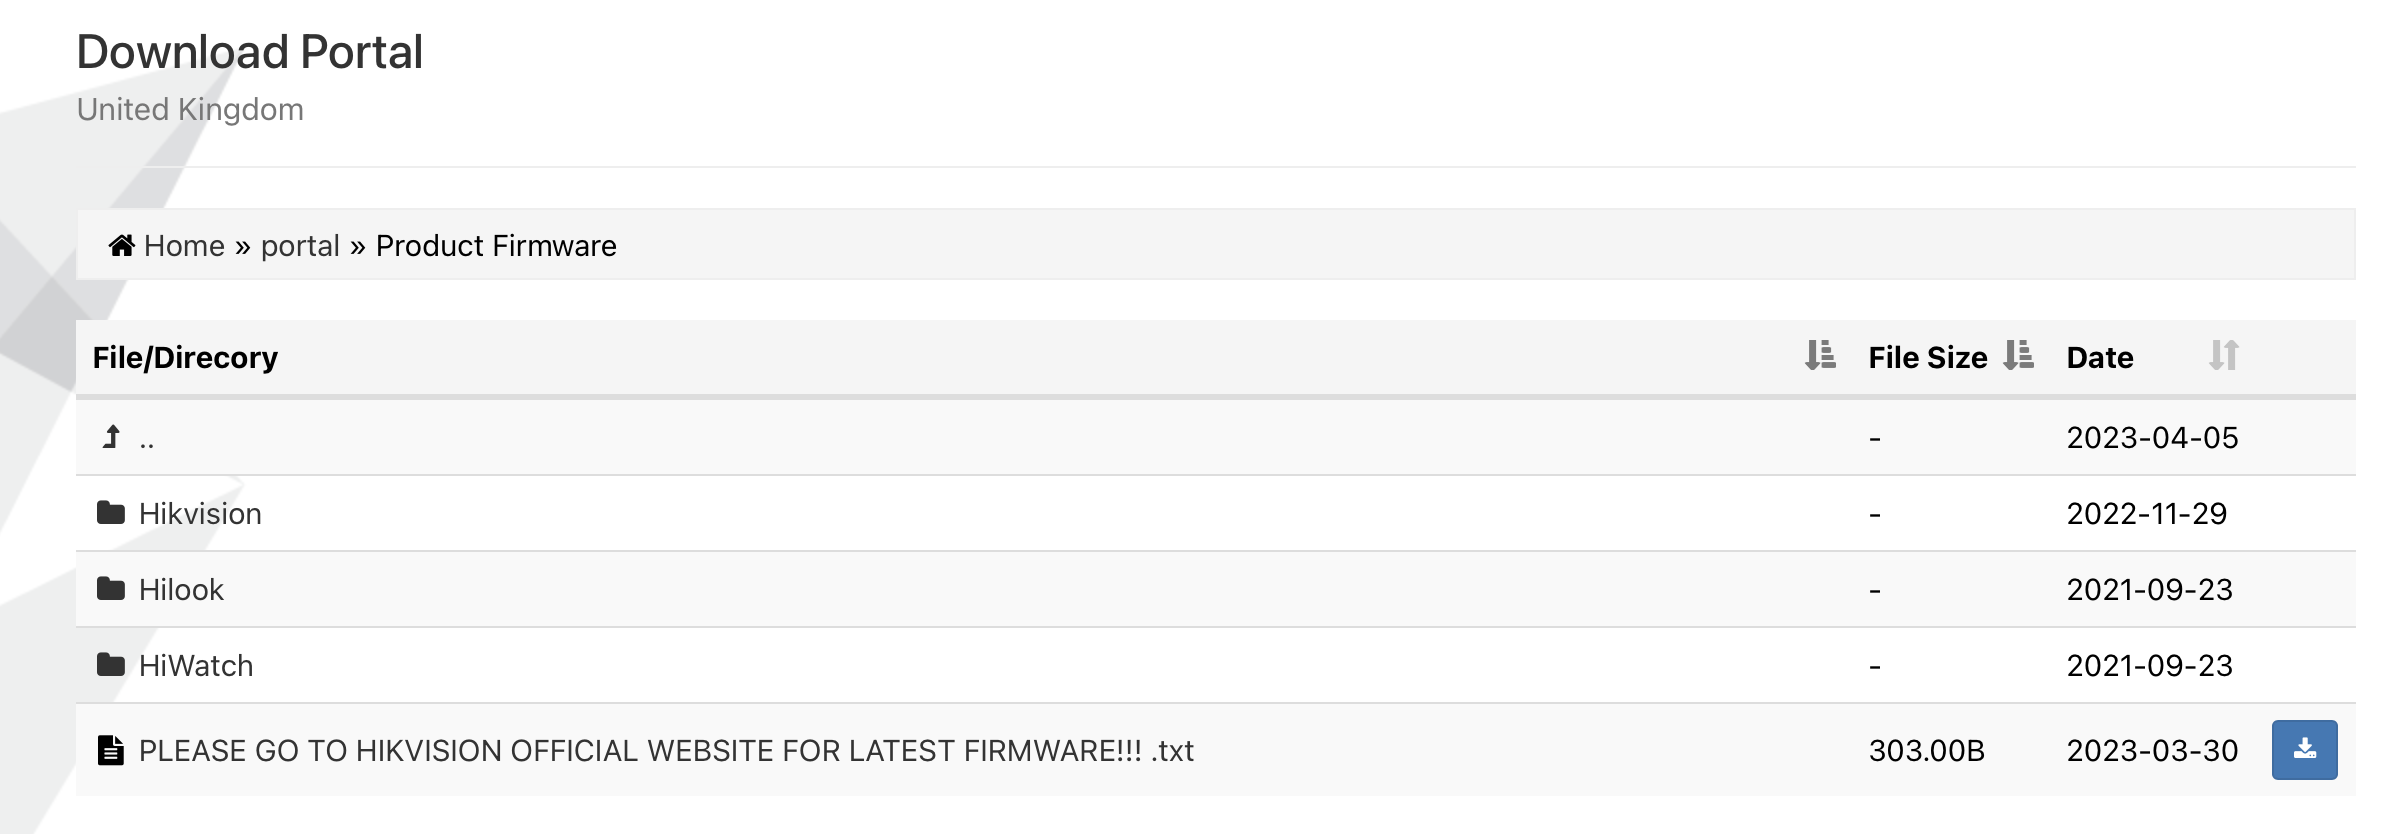Sort the list by File Size
The image size is (2384, 834).
click(x=2019, y=356)
